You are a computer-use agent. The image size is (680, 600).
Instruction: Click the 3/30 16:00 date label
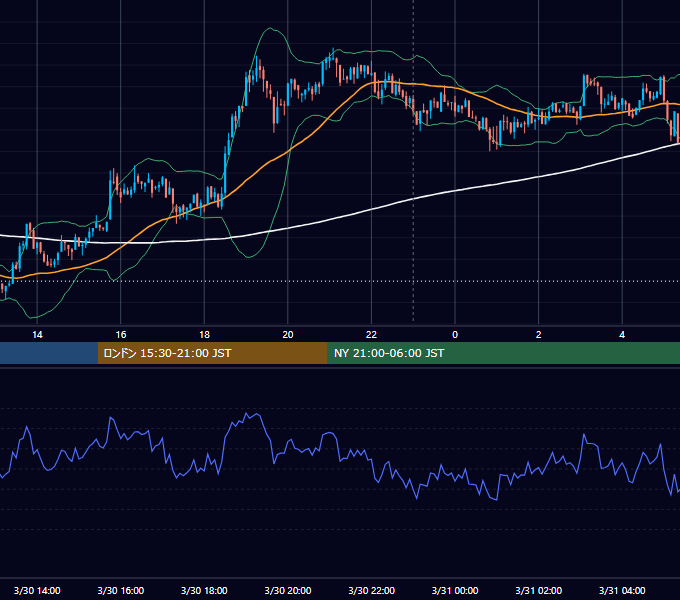[x=121, y=590]
